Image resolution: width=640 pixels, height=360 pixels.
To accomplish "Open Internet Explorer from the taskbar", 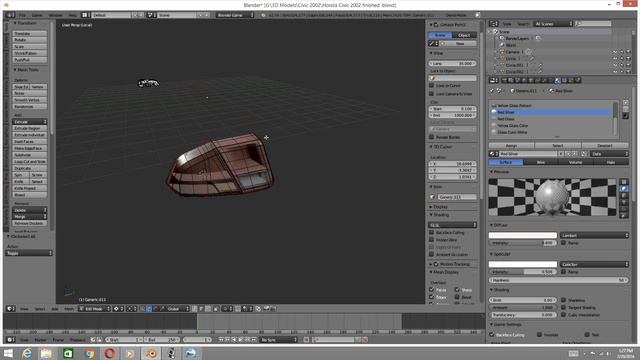I will point(27,353).
